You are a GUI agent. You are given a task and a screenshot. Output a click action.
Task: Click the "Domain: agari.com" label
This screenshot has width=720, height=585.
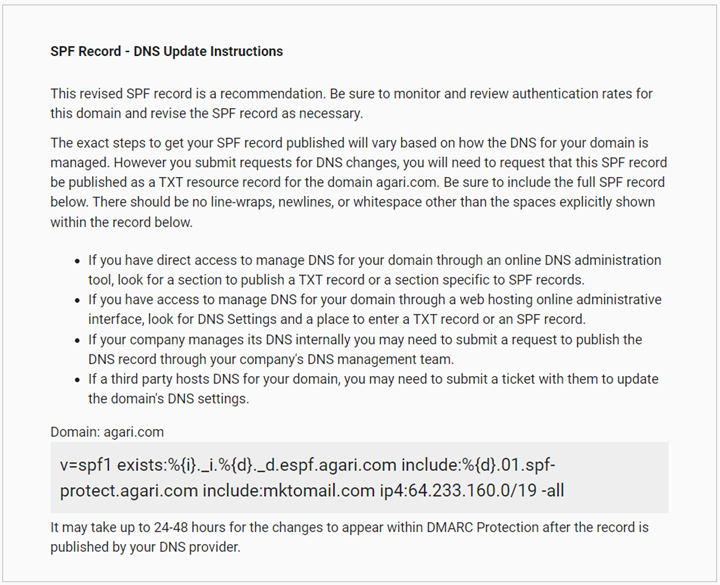[107, 432]
